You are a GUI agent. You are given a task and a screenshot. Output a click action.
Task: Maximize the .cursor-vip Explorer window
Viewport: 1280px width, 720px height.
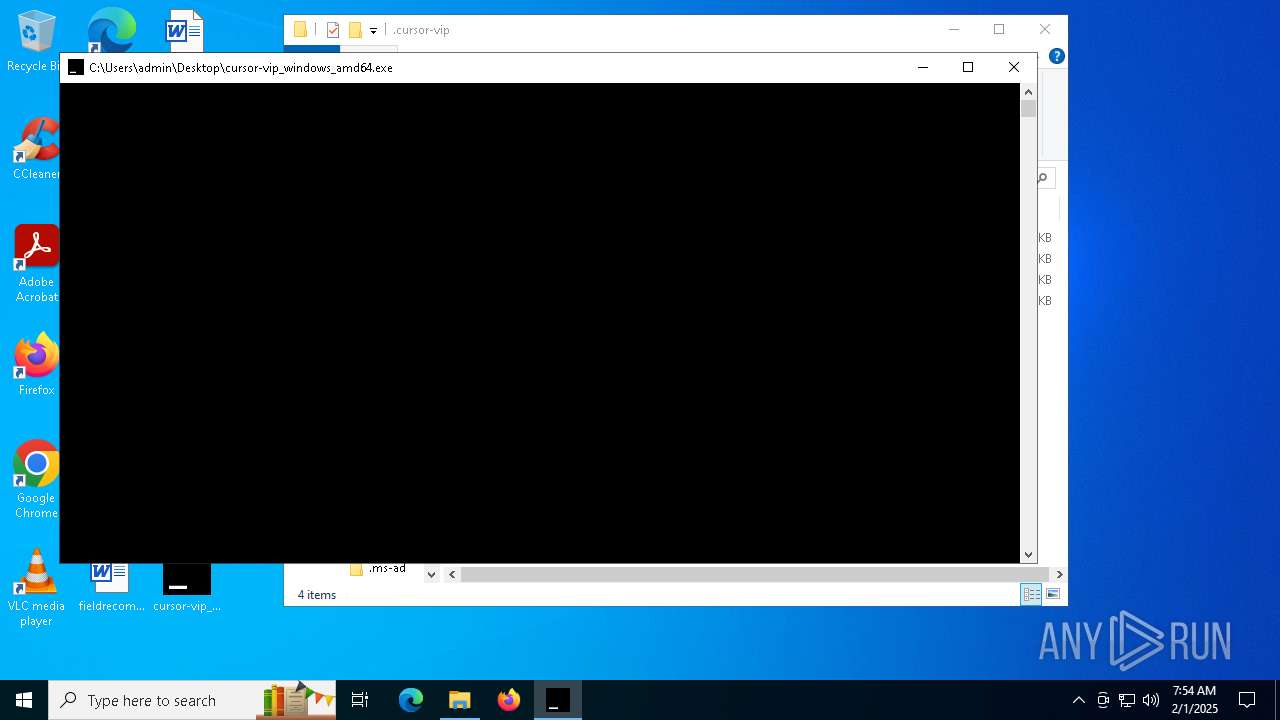pyautogui.click(x=999, y=30)
